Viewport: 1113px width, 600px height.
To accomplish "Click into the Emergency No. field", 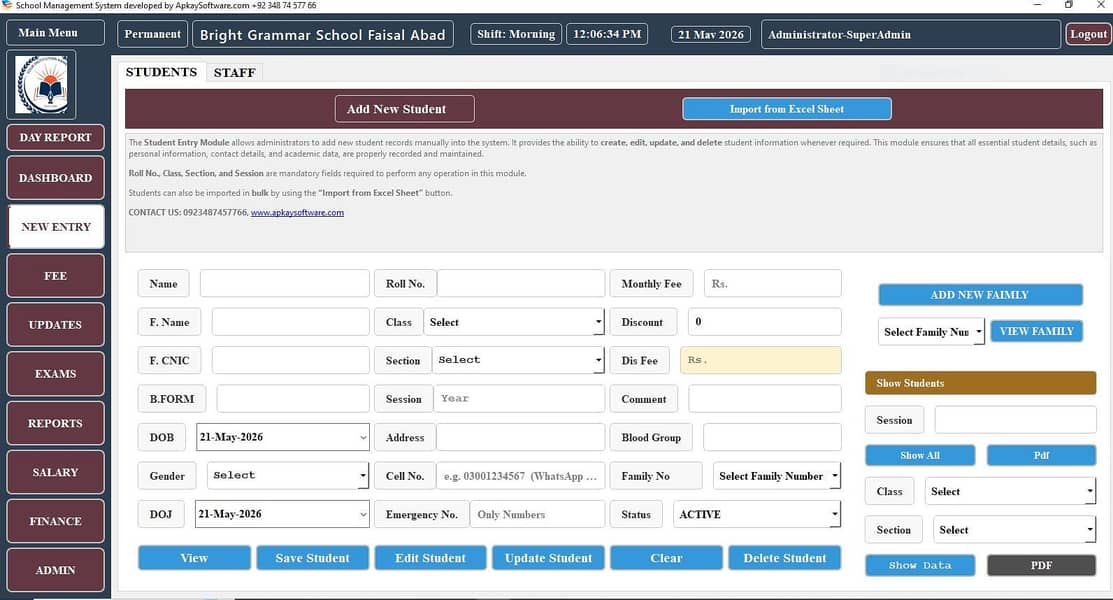I will point(537,514).
